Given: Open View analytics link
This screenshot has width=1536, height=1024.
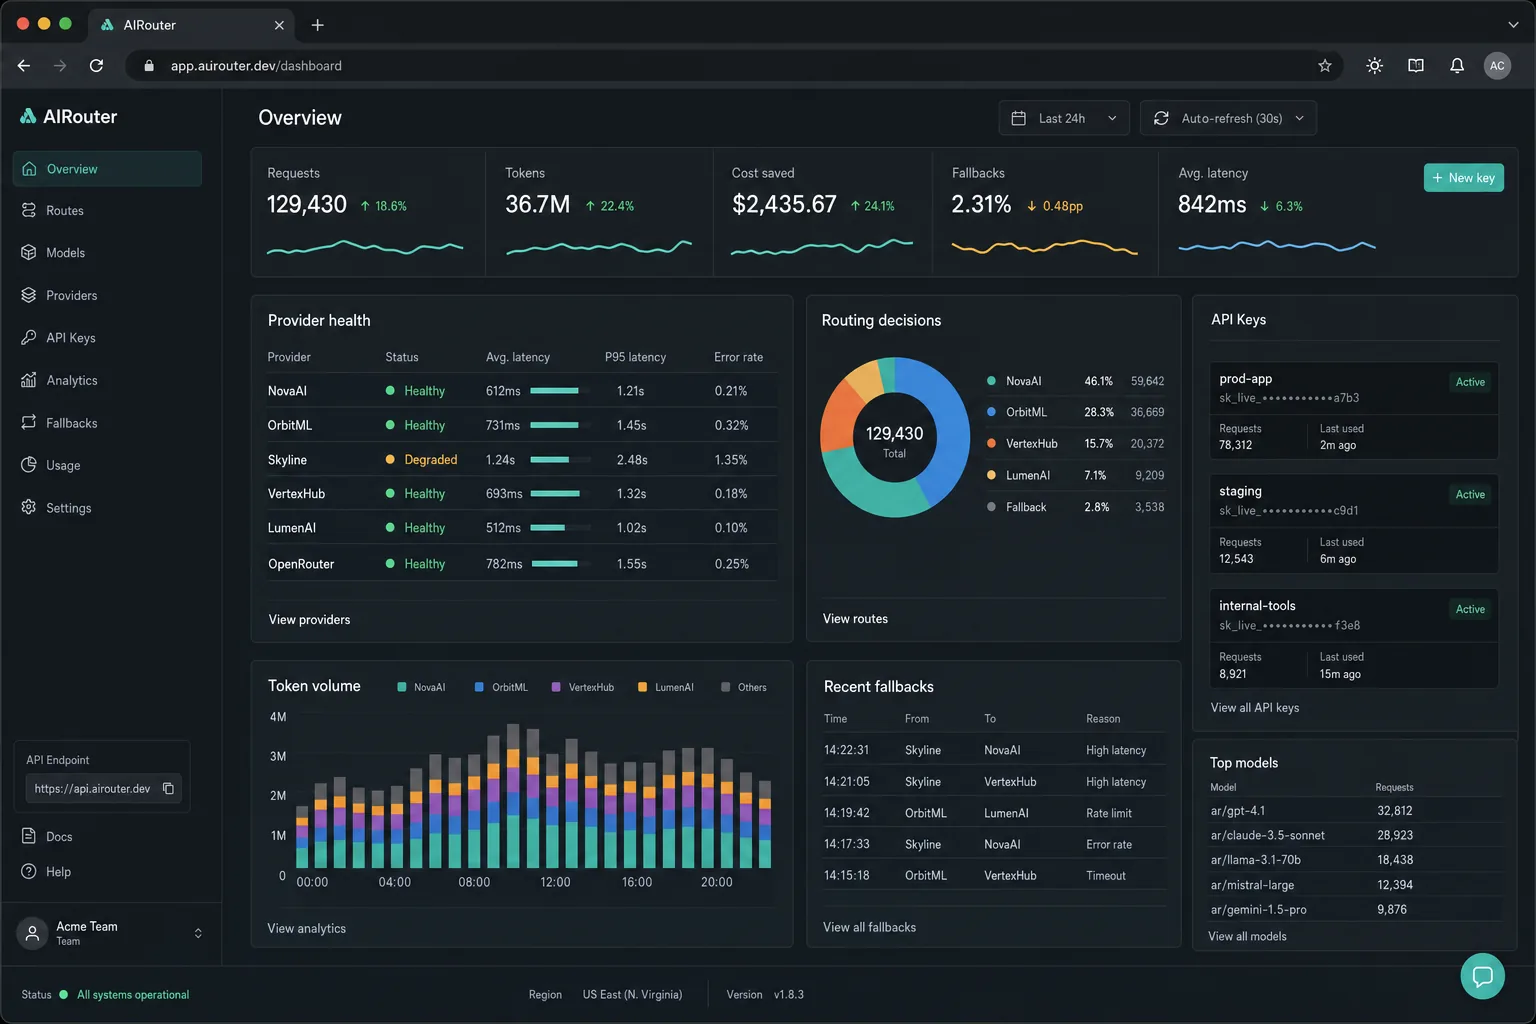Looking at the screenshot, I should [306, 929].
